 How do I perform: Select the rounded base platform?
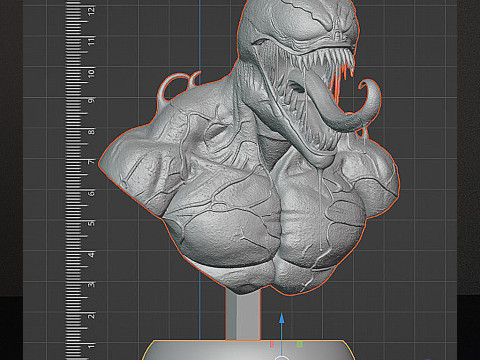pyautogui.click(x=248, y=350)
